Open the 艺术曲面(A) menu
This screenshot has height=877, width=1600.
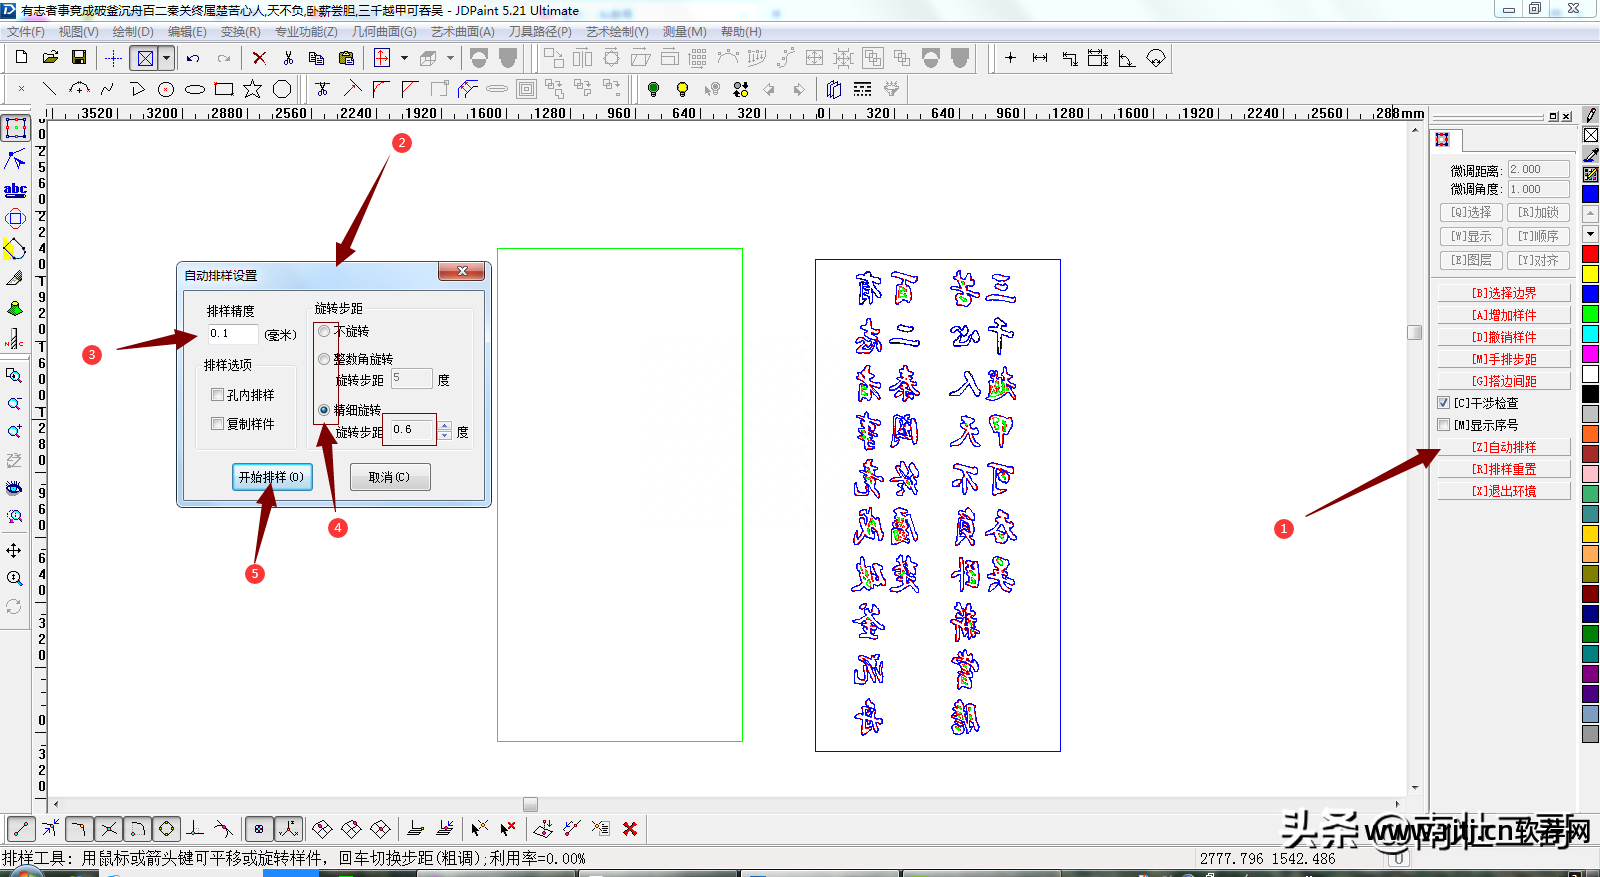pyautogui.click(x=462, y=32)
